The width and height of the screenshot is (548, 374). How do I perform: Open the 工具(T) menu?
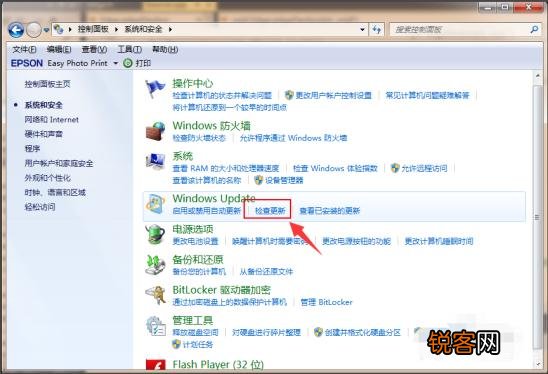[129, 50]
